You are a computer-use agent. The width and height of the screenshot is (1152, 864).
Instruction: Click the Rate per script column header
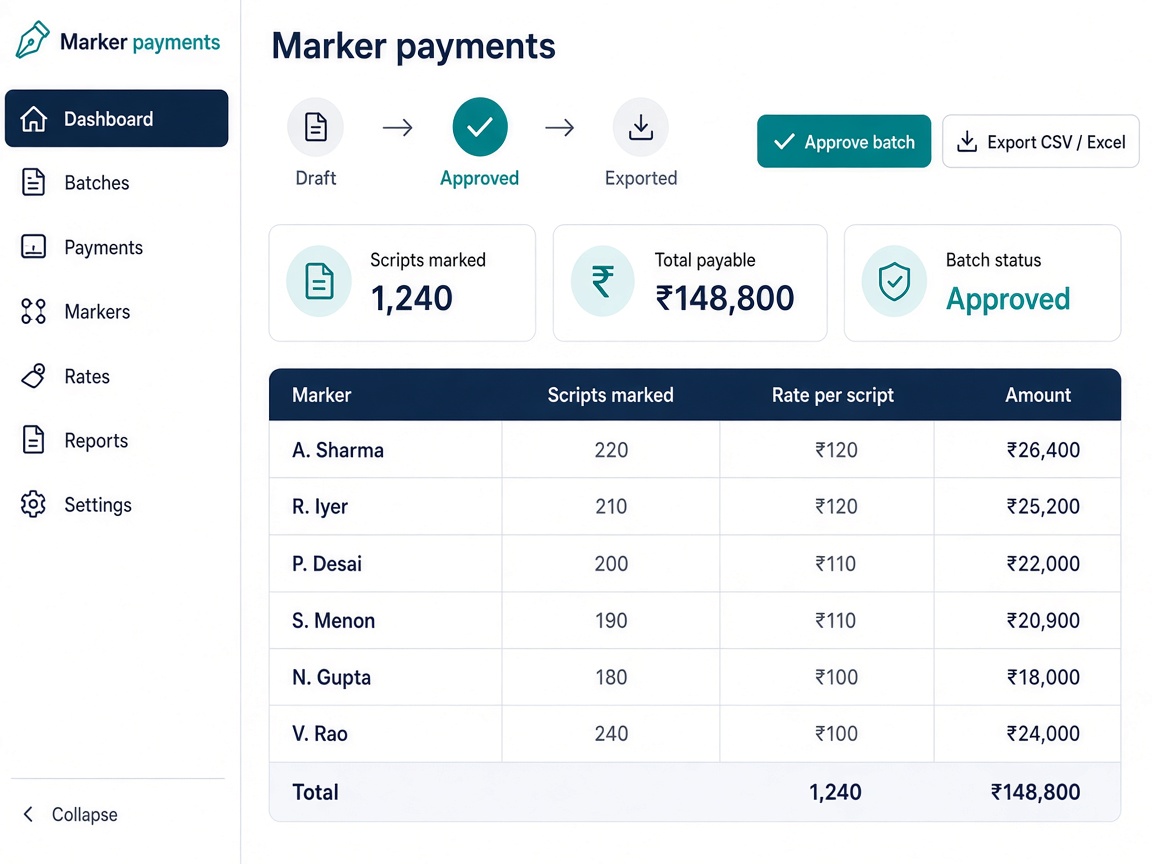tap(832, 395)
